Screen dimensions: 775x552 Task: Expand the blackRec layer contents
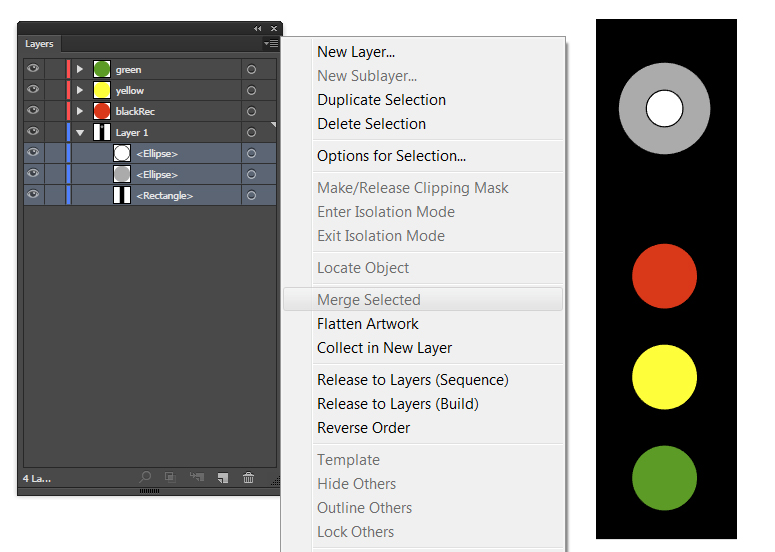click(x=80, y=111)
